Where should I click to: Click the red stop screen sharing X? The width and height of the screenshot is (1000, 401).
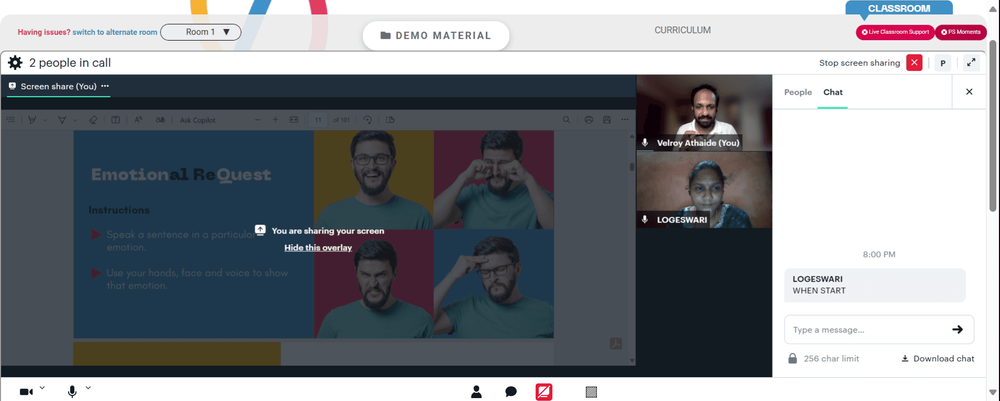914,62
